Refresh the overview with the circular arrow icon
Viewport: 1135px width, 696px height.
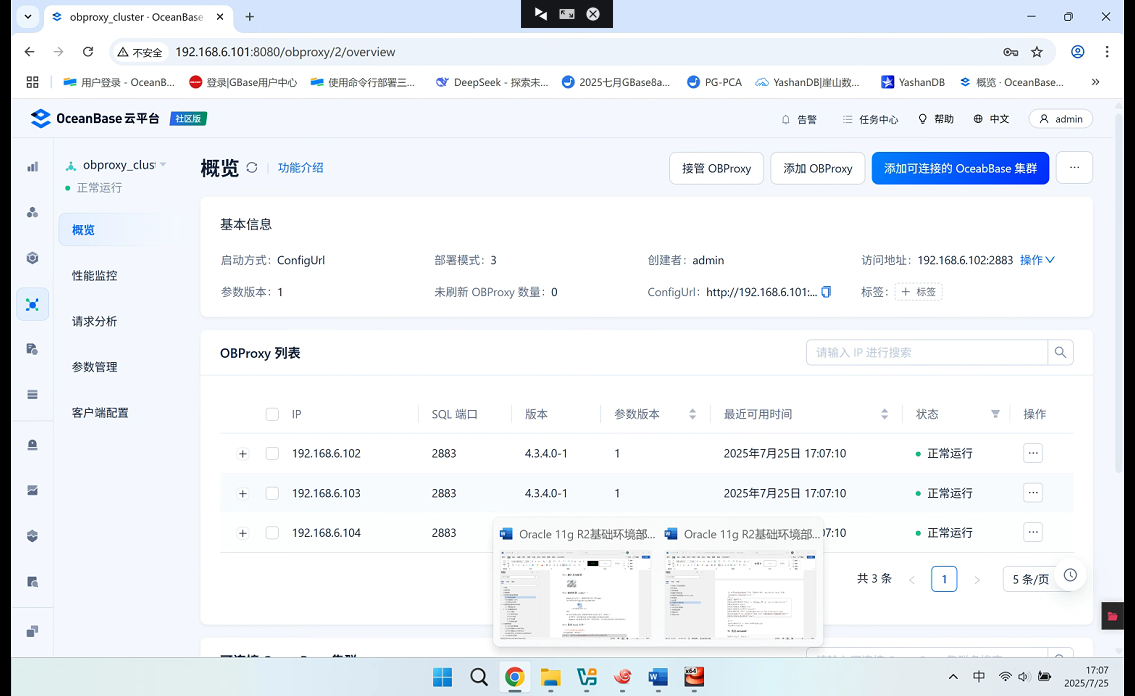(252, 168)
